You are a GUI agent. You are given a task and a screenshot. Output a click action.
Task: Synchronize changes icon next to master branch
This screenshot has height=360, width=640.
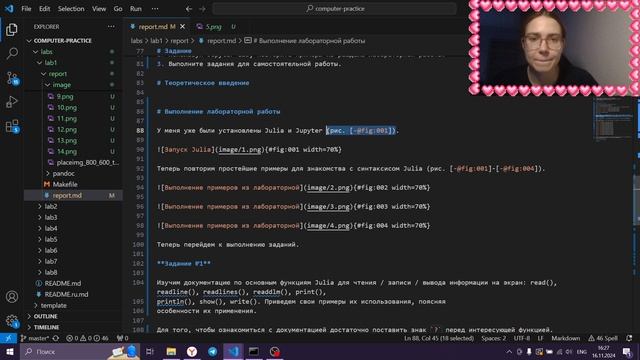pyautogui.click(x=56, y=338)
